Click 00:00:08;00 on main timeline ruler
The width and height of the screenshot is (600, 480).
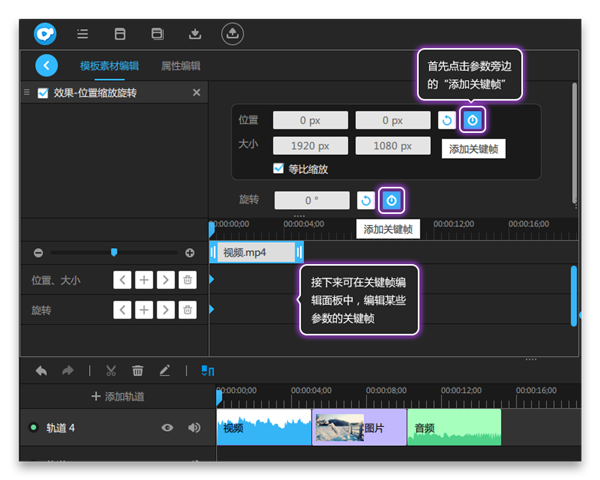point(386,390)
